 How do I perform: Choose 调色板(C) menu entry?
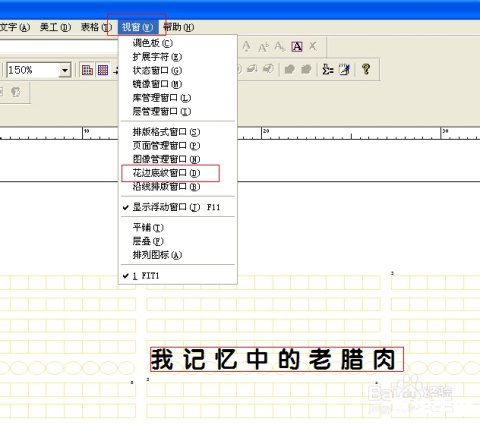178,43
